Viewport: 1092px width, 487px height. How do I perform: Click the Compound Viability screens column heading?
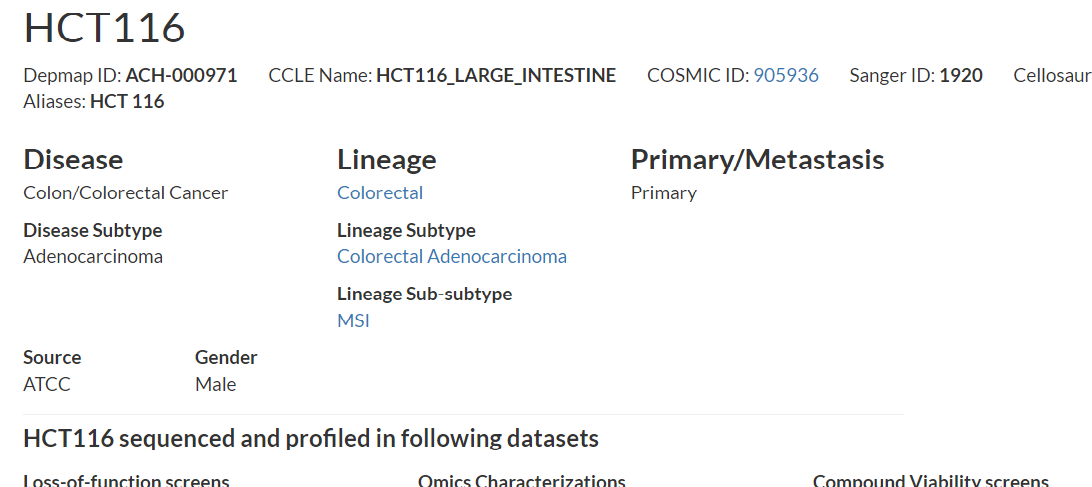point(930,480)
